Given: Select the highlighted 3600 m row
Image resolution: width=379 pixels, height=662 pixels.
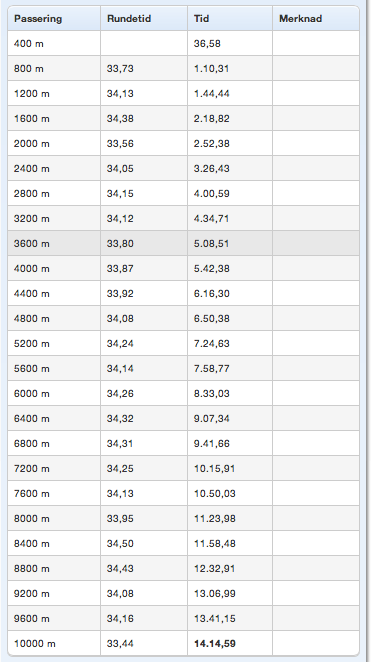Looking at the screenshot, I should tap(183, 244).
